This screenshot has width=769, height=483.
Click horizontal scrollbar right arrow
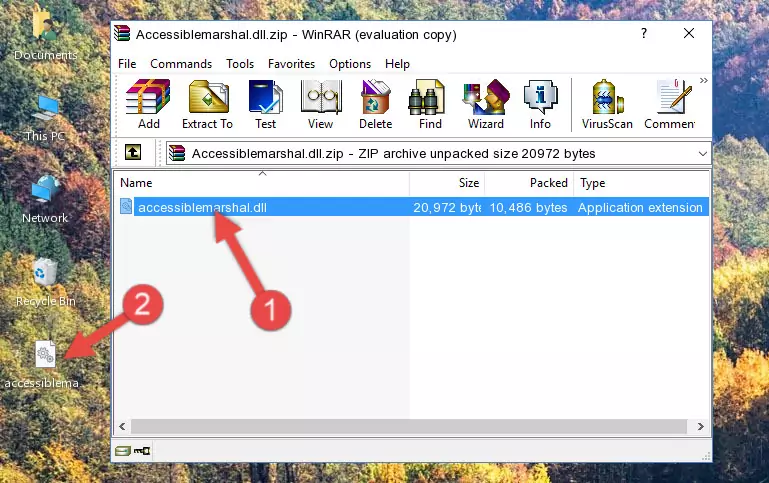click(x=700, y=427)
